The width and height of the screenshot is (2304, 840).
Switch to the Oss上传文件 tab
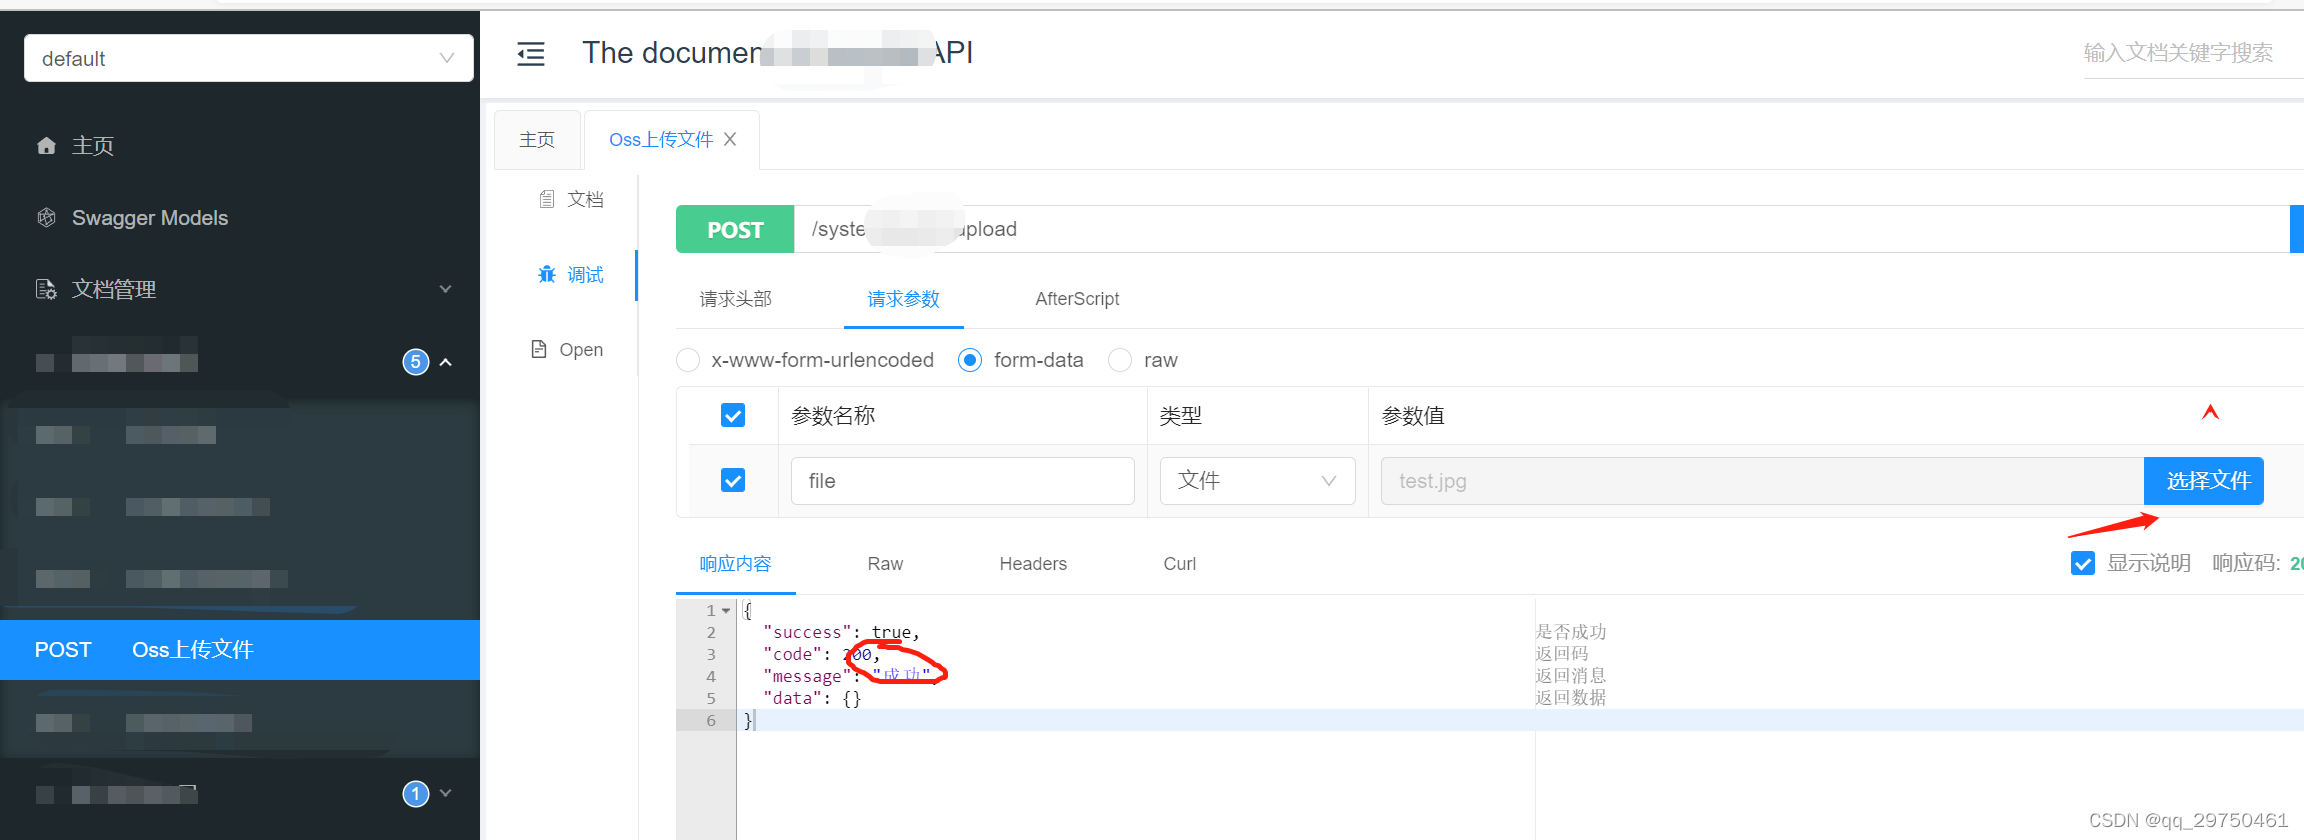click(661, 139)
